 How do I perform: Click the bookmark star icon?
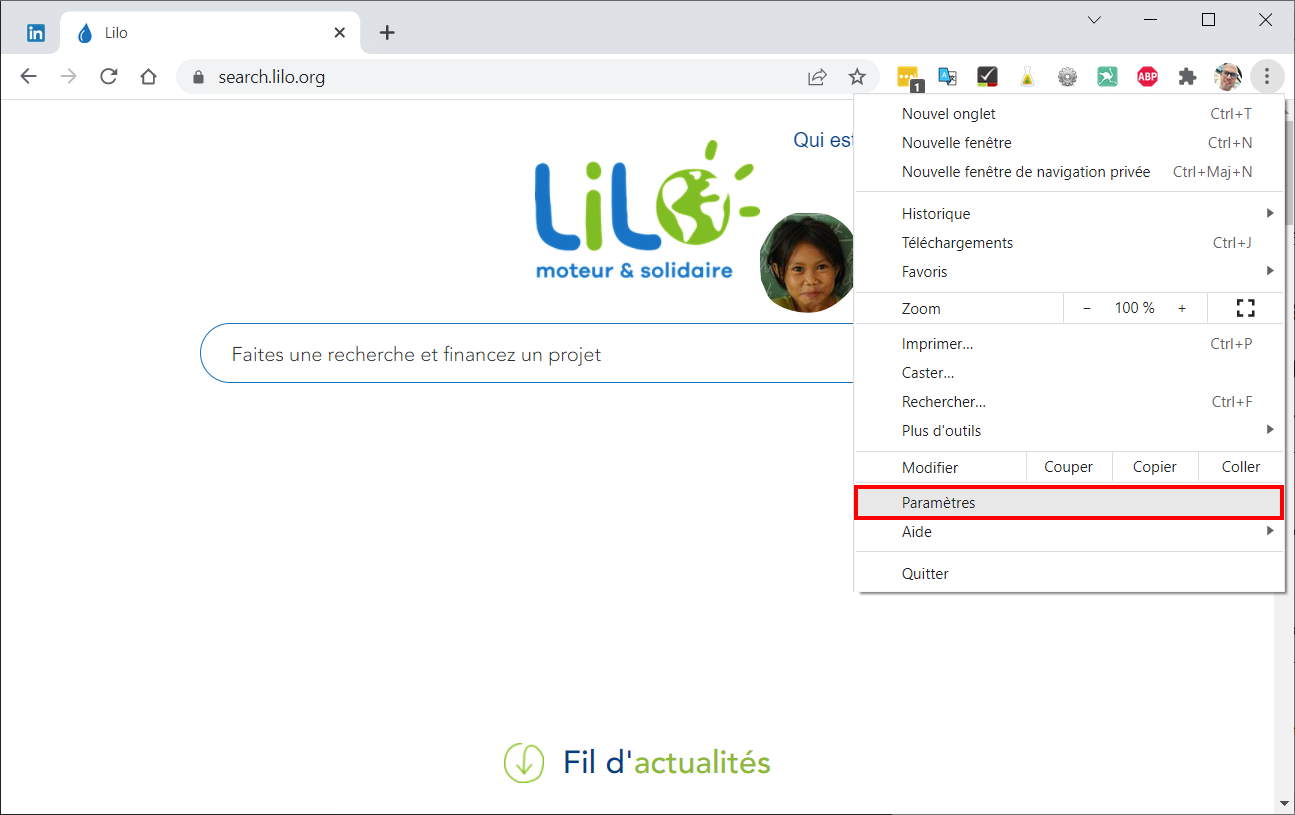[857, 77]
